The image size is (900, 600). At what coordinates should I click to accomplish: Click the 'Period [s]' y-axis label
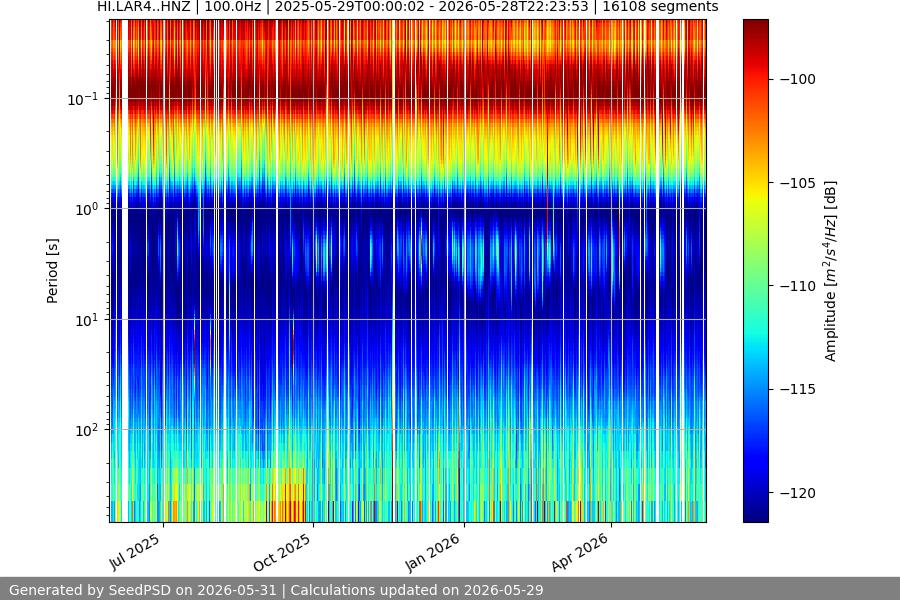[x=52, y=271]
